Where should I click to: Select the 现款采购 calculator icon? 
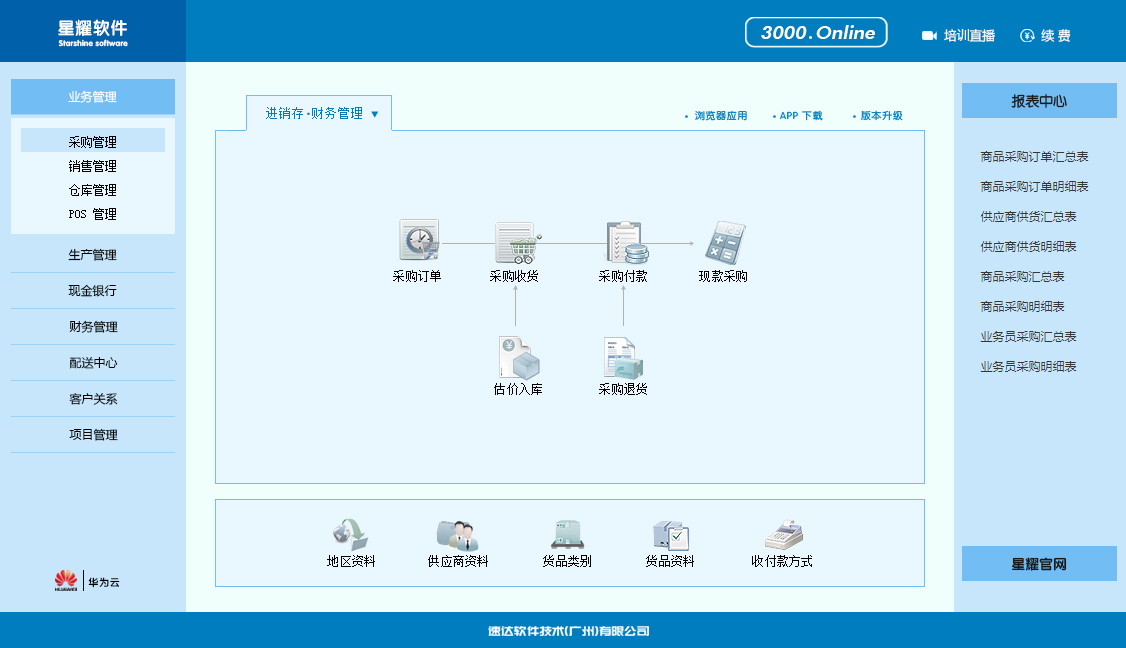(723, 242)
